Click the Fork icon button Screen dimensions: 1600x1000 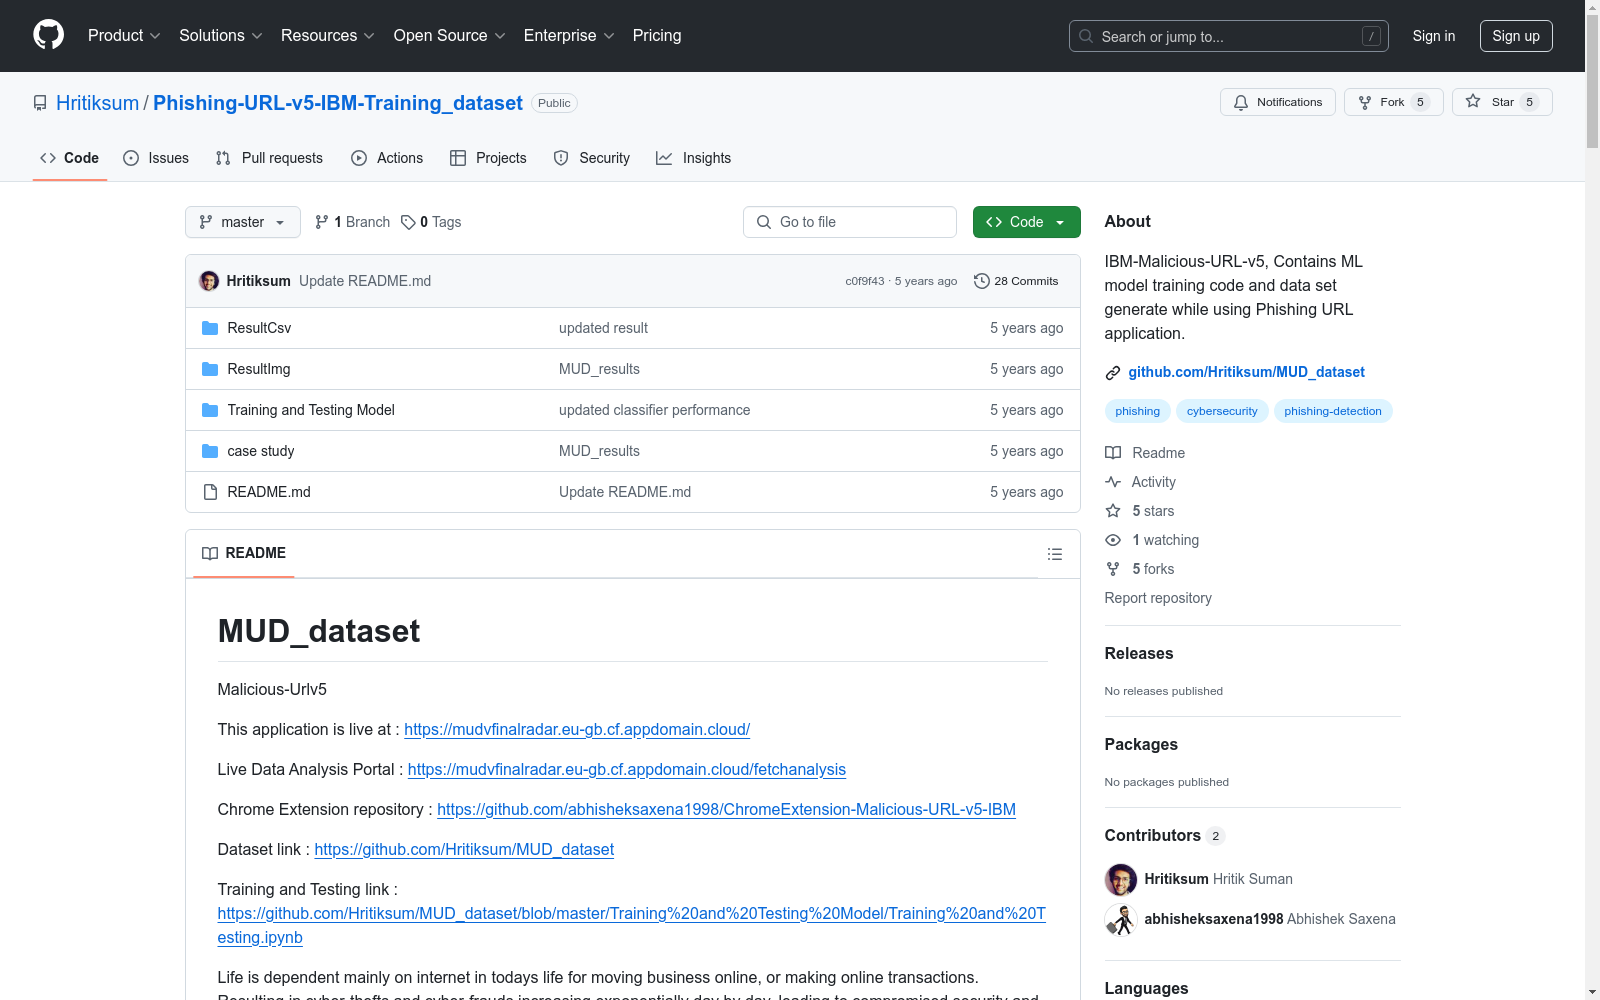1393,102
